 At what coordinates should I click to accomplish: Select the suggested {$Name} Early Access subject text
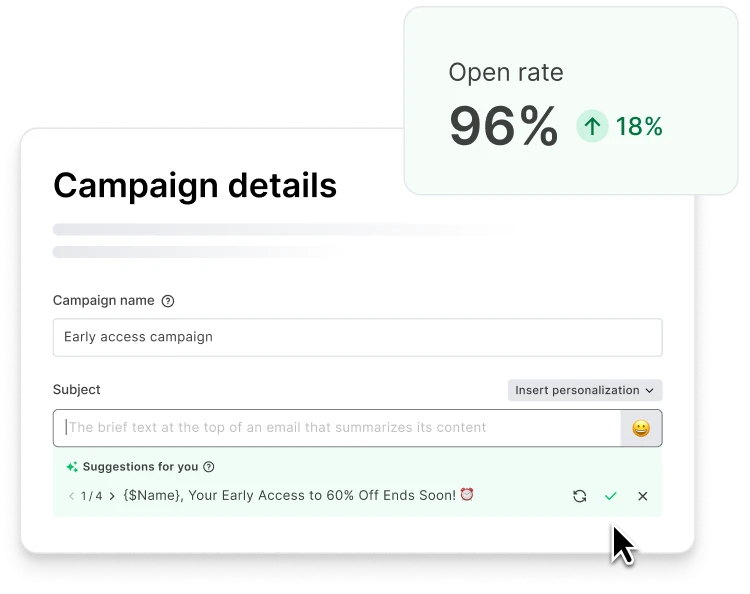(298, 495)
